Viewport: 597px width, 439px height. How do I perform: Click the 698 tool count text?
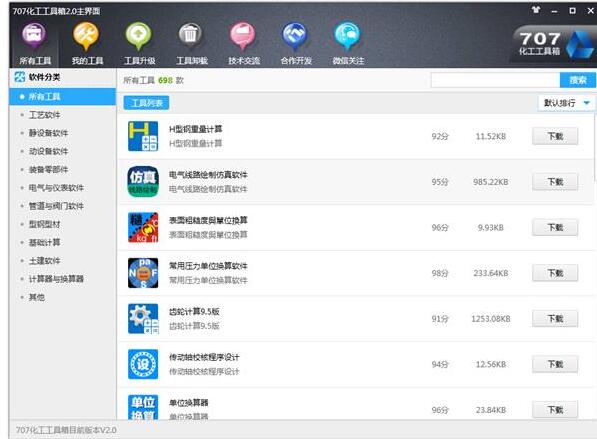(x=166, y=80)
